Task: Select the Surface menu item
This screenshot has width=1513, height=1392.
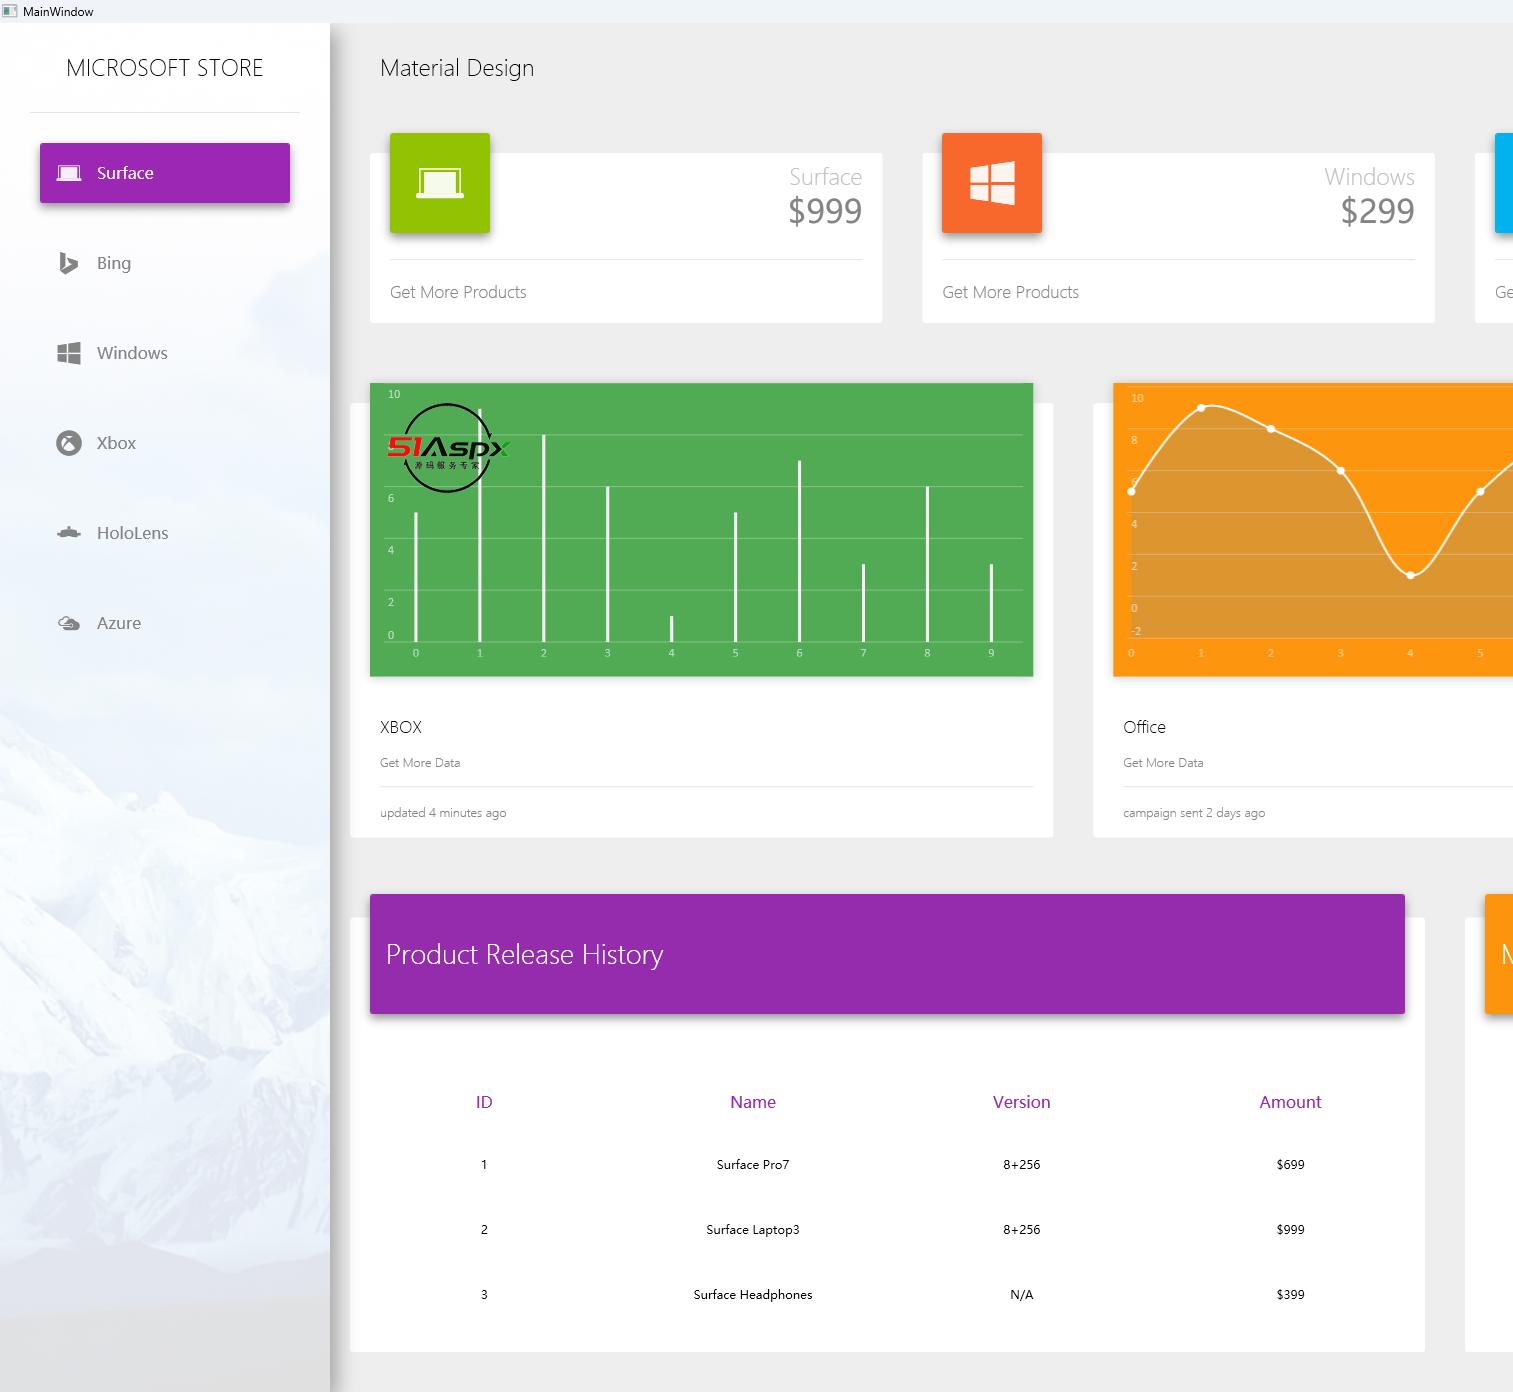Action: [165, 173]
